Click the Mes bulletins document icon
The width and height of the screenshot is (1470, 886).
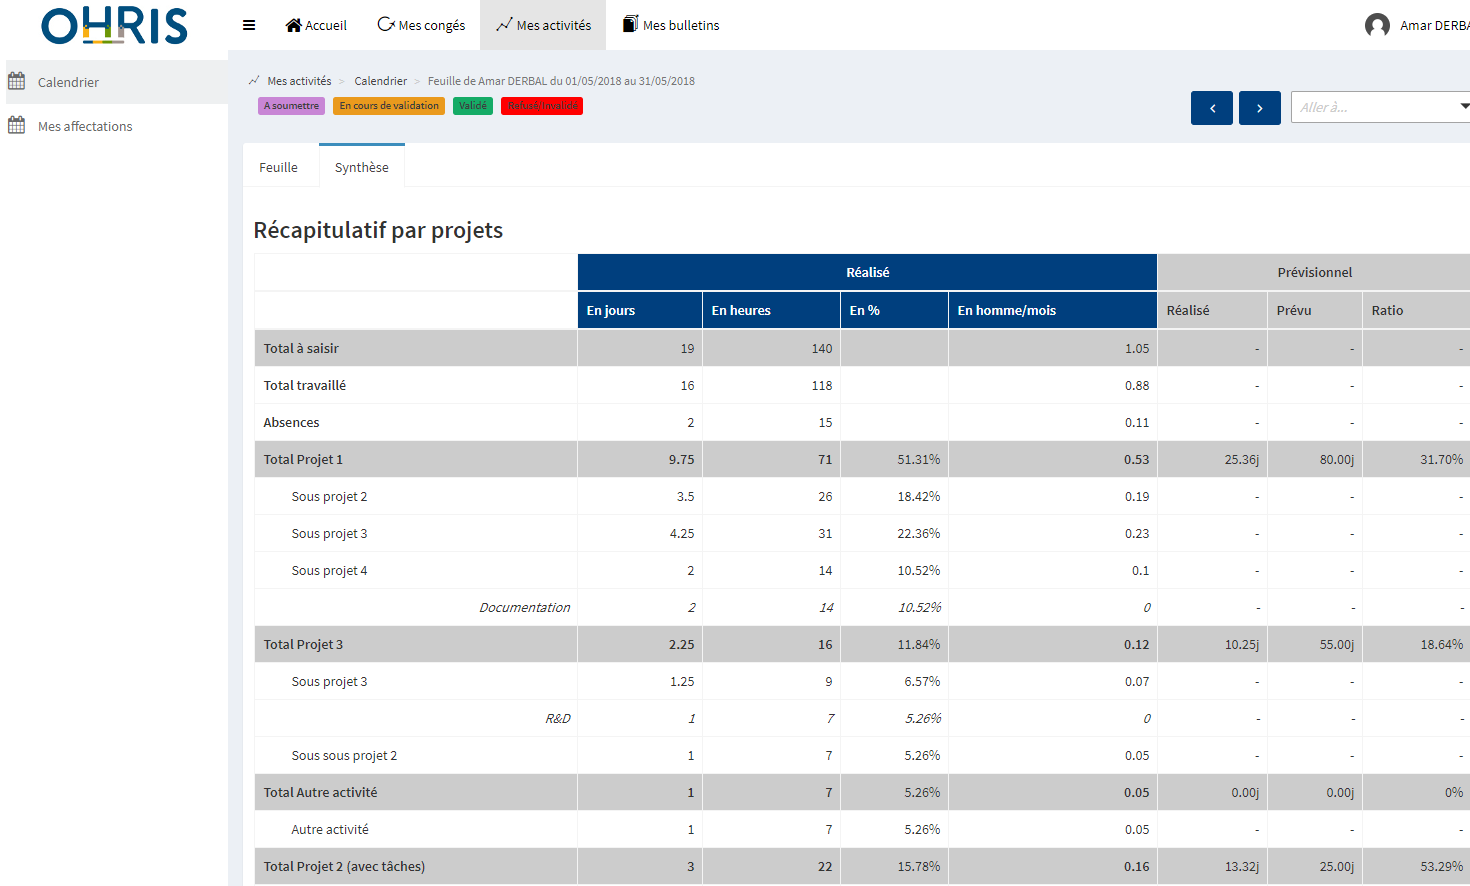point(630,24)
